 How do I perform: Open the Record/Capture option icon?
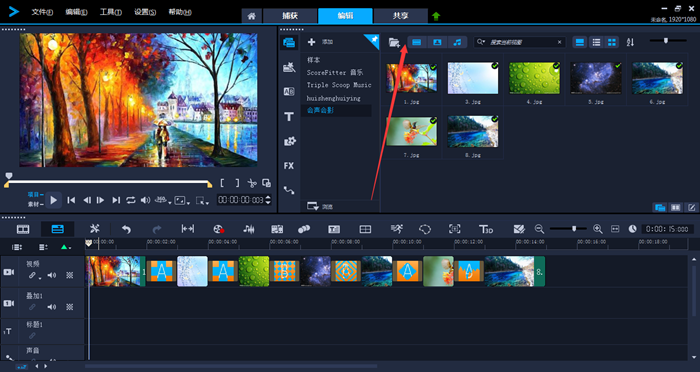point(218,229)
